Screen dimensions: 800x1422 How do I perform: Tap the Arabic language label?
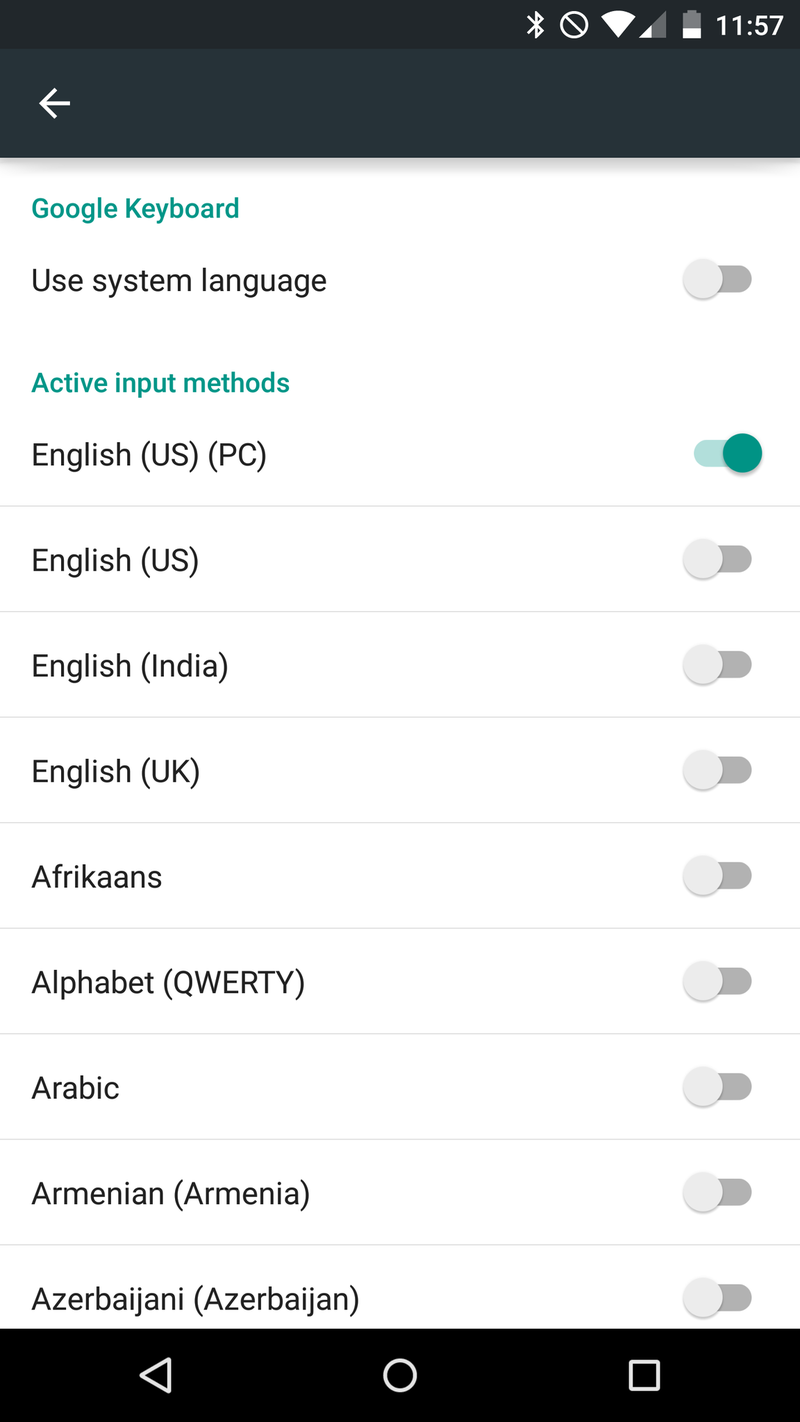click(76, 1088)
